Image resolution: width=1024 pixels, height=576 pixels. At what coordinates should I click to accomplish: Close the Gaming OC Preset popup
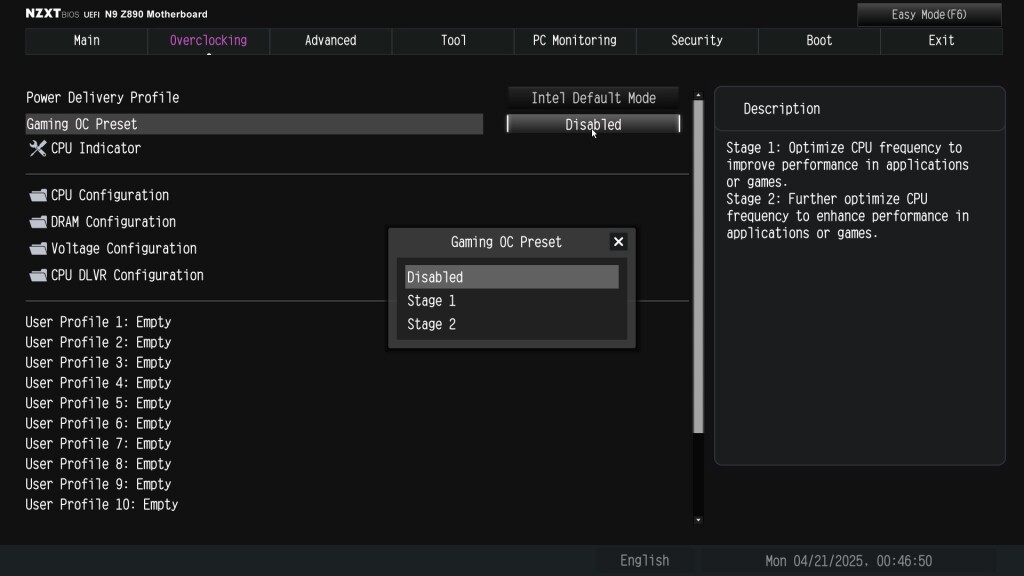618,242
